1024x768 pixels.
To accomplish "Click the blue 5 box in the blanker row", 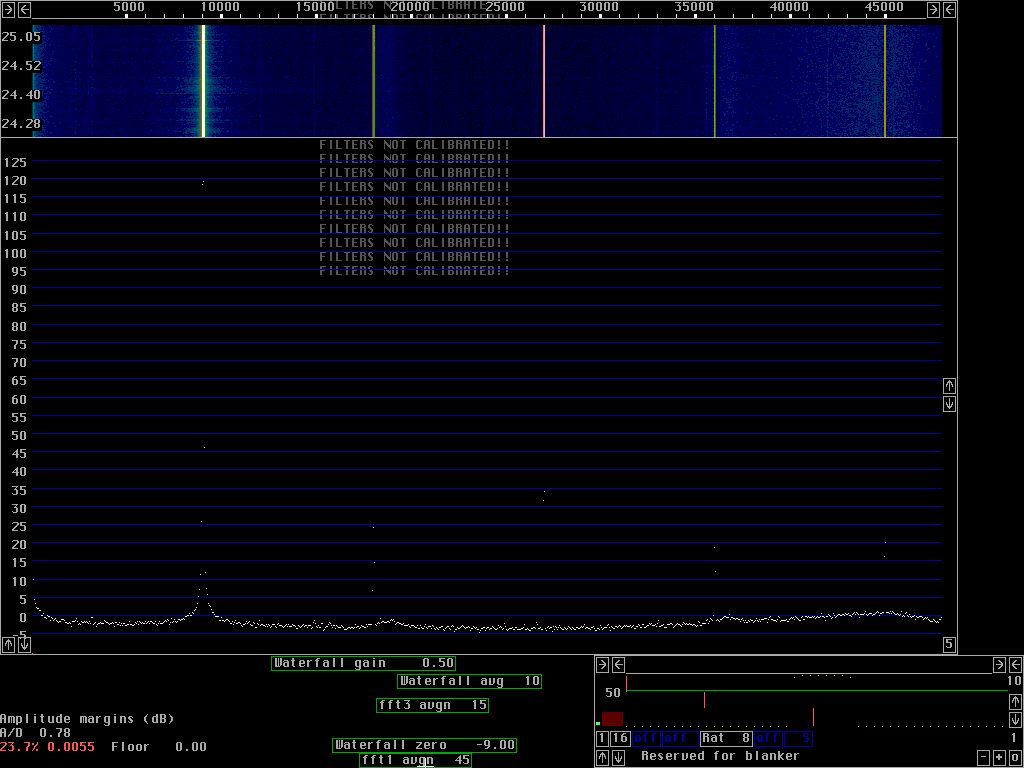I will point(798,739).
